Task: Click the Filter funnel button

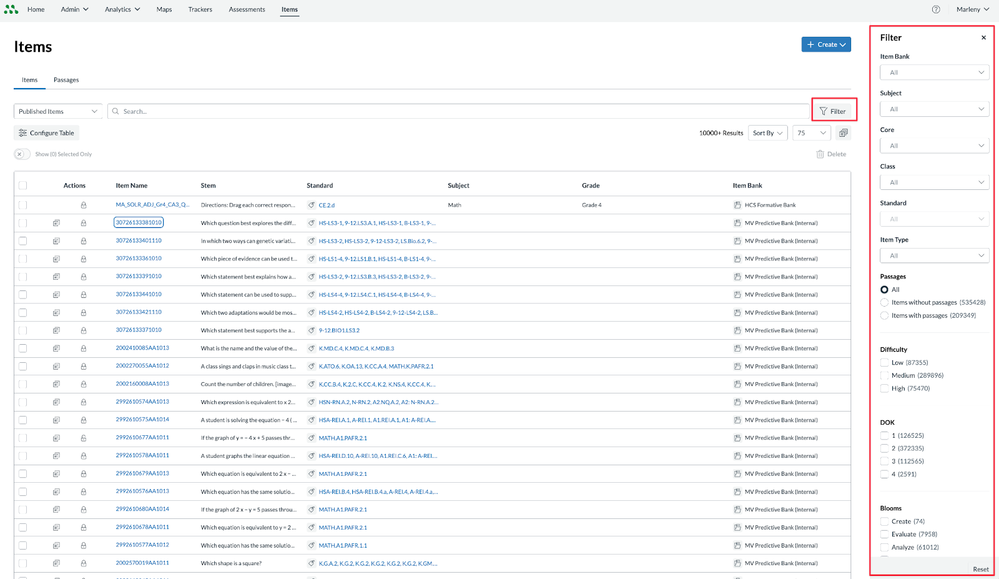Action: (x=833, y=111)
